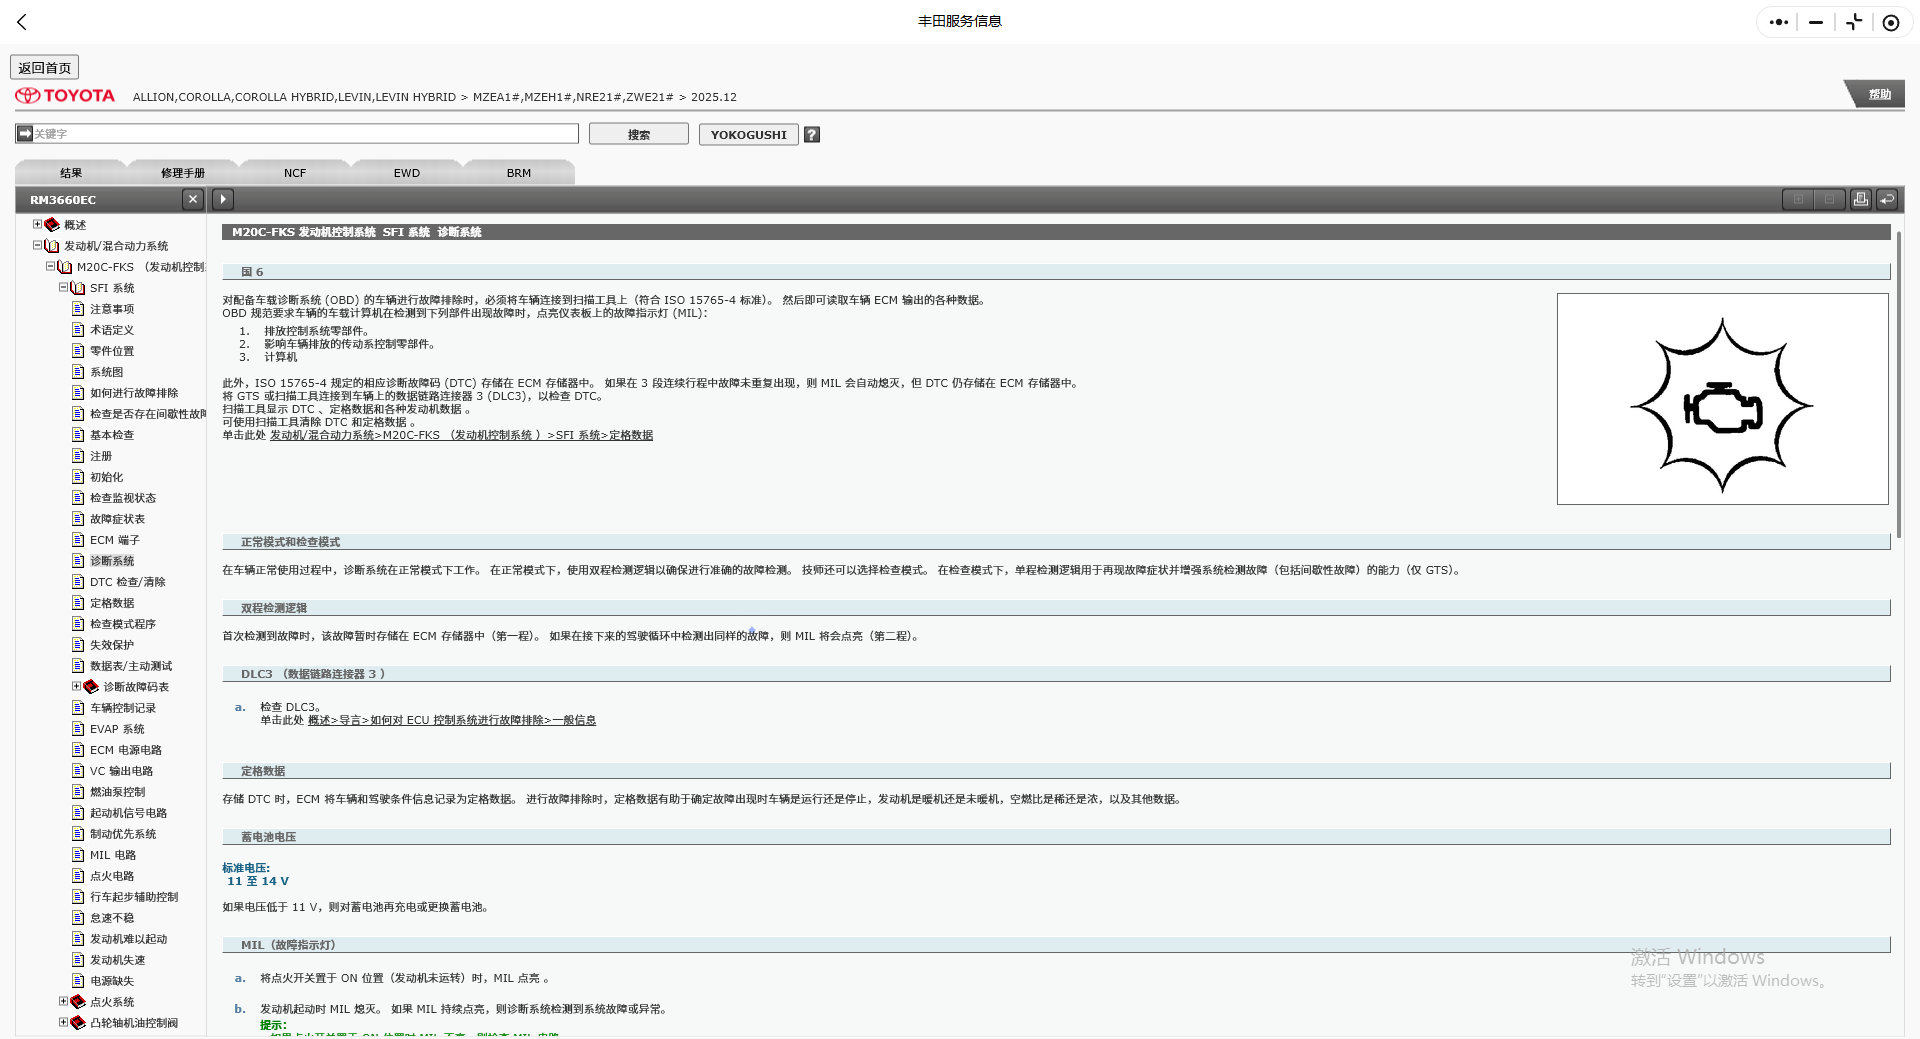Collapse the SFI 系统 tree node
The image size is (1920, 1039).
(x=63, y=287)
